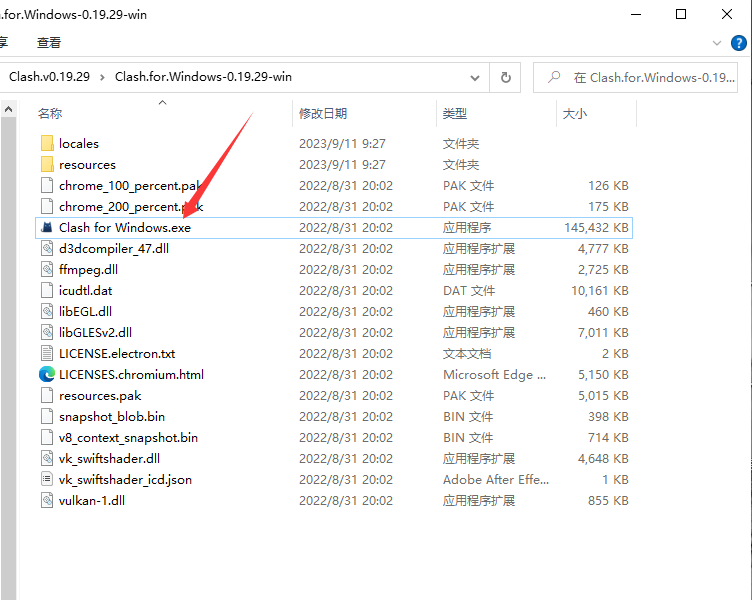752x600 pixels.
Task: Click the v8_context_snapshot.bin file icon
Action: pyautogui.click(x=47, y=437)
